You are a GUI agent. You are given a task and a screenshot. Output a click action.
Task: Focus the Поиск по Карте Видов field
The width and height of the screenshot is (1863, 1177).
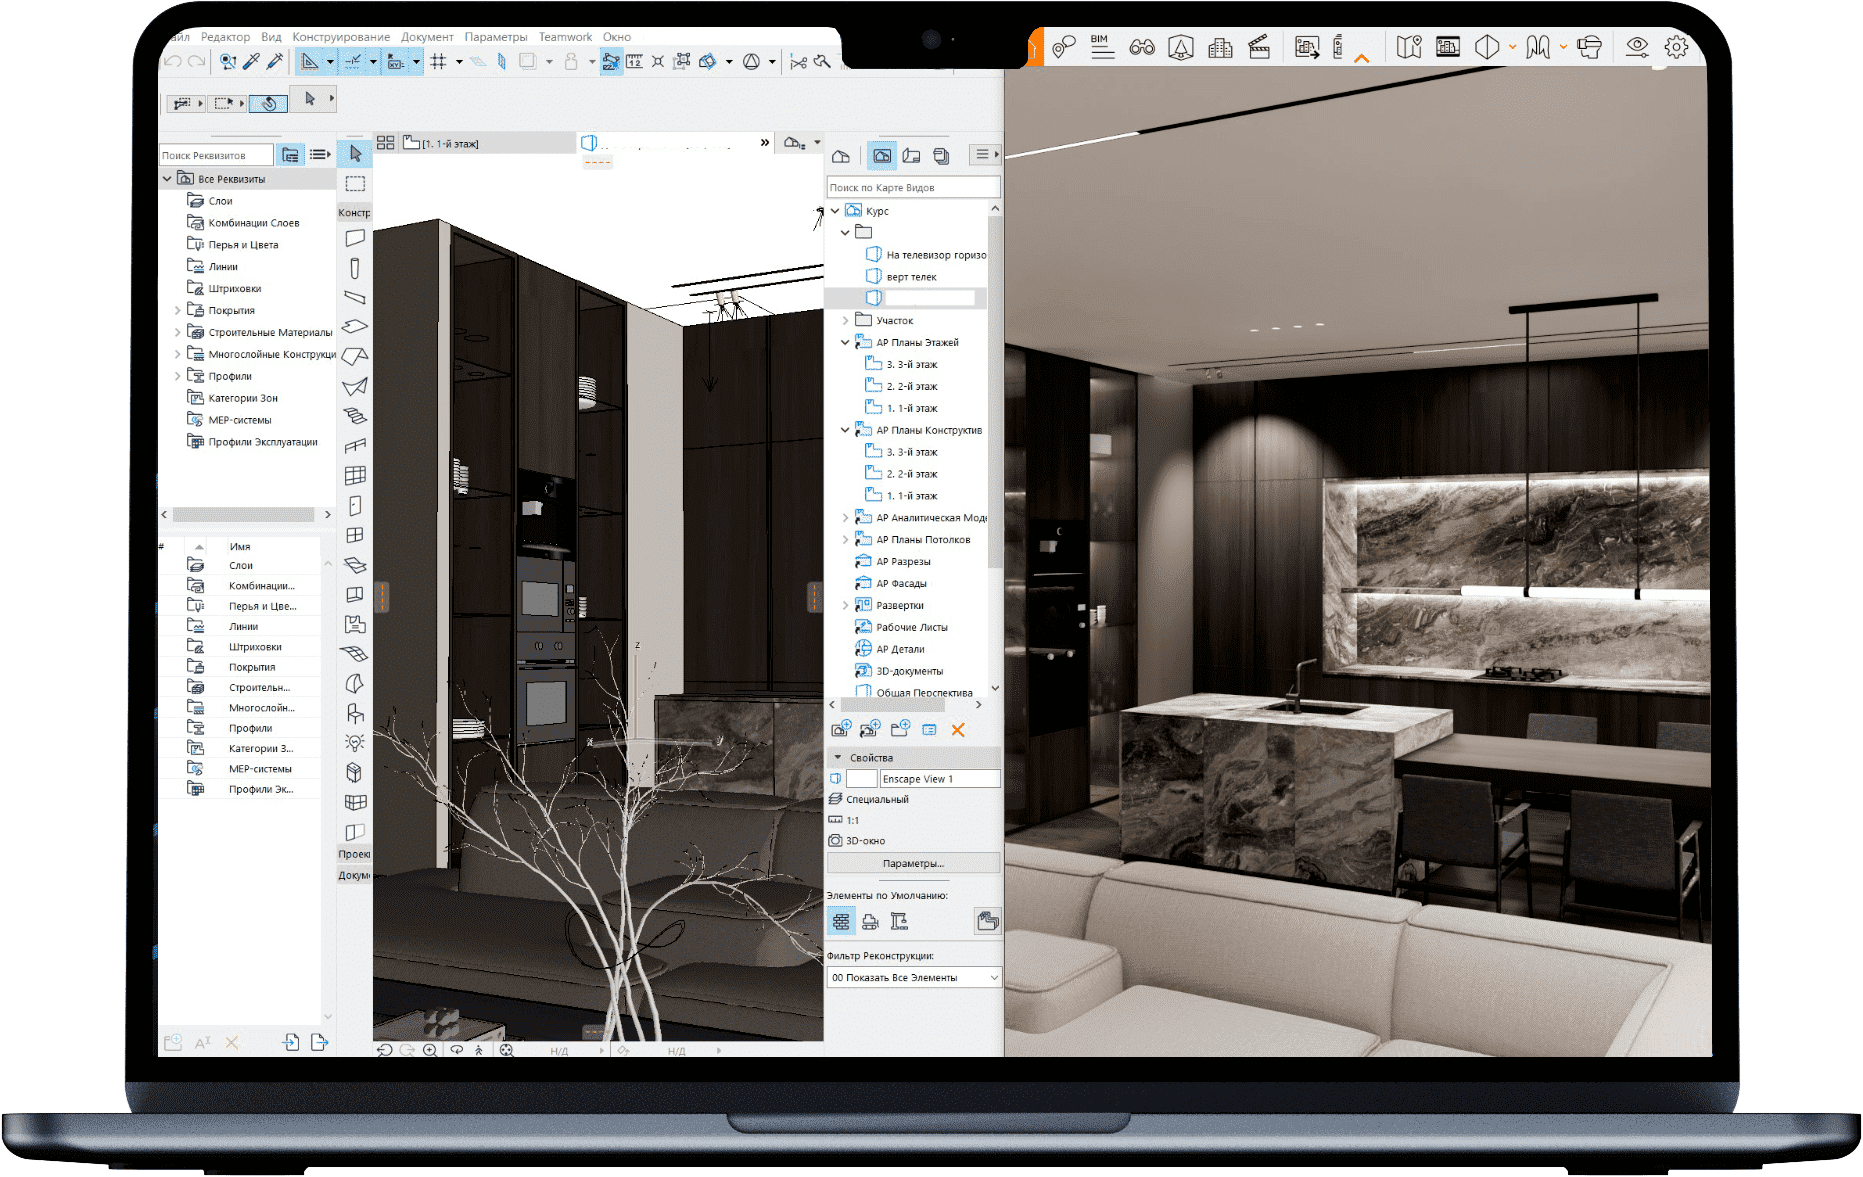[913, 187]
